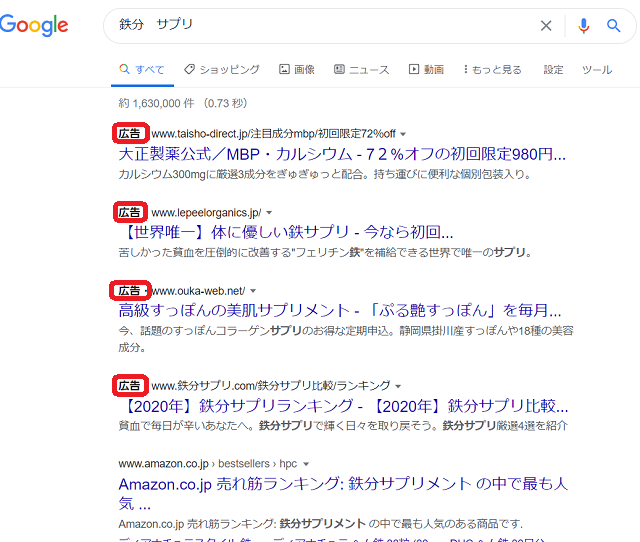
Task: Expand dropdown arrow next to amazon.co.jp breadcrumb
Action: [x=306, y=464]
